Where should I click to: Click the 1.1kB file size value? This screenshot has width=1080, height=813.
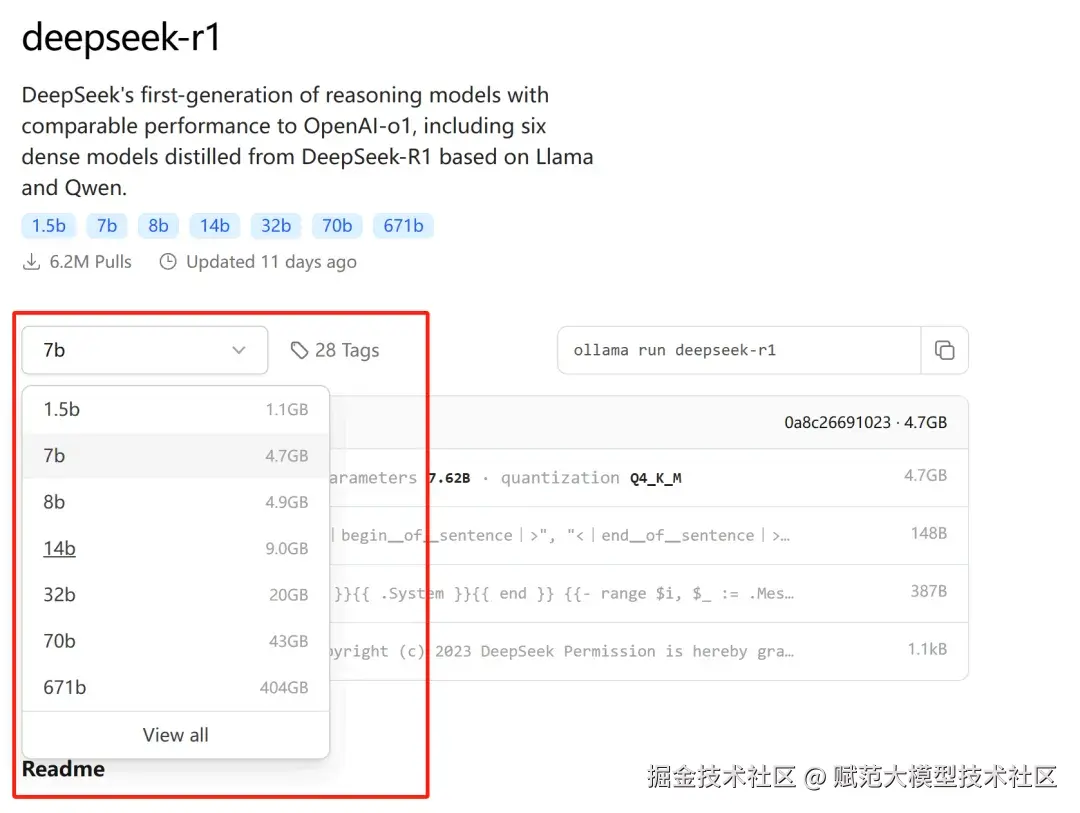[x=927, y=649]
